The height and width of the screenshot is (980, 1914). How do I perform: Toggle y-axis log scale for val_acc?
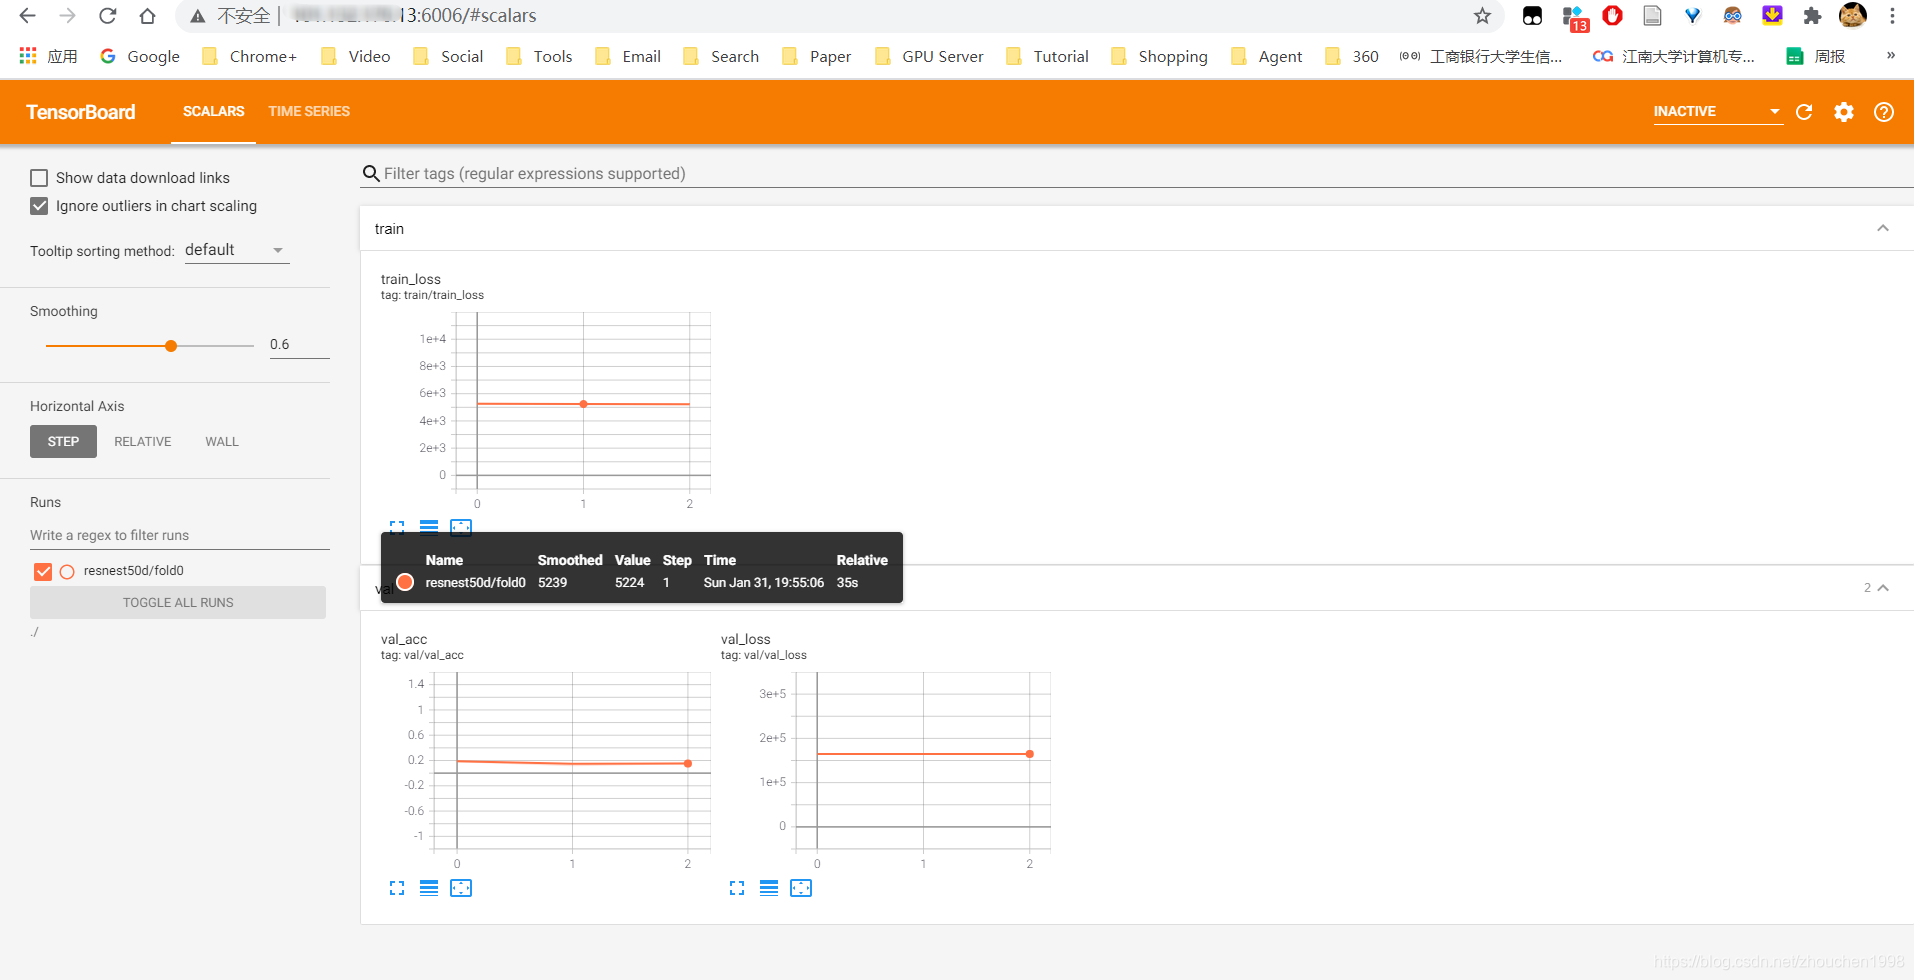pyautogui.click(x=429, y=888)
